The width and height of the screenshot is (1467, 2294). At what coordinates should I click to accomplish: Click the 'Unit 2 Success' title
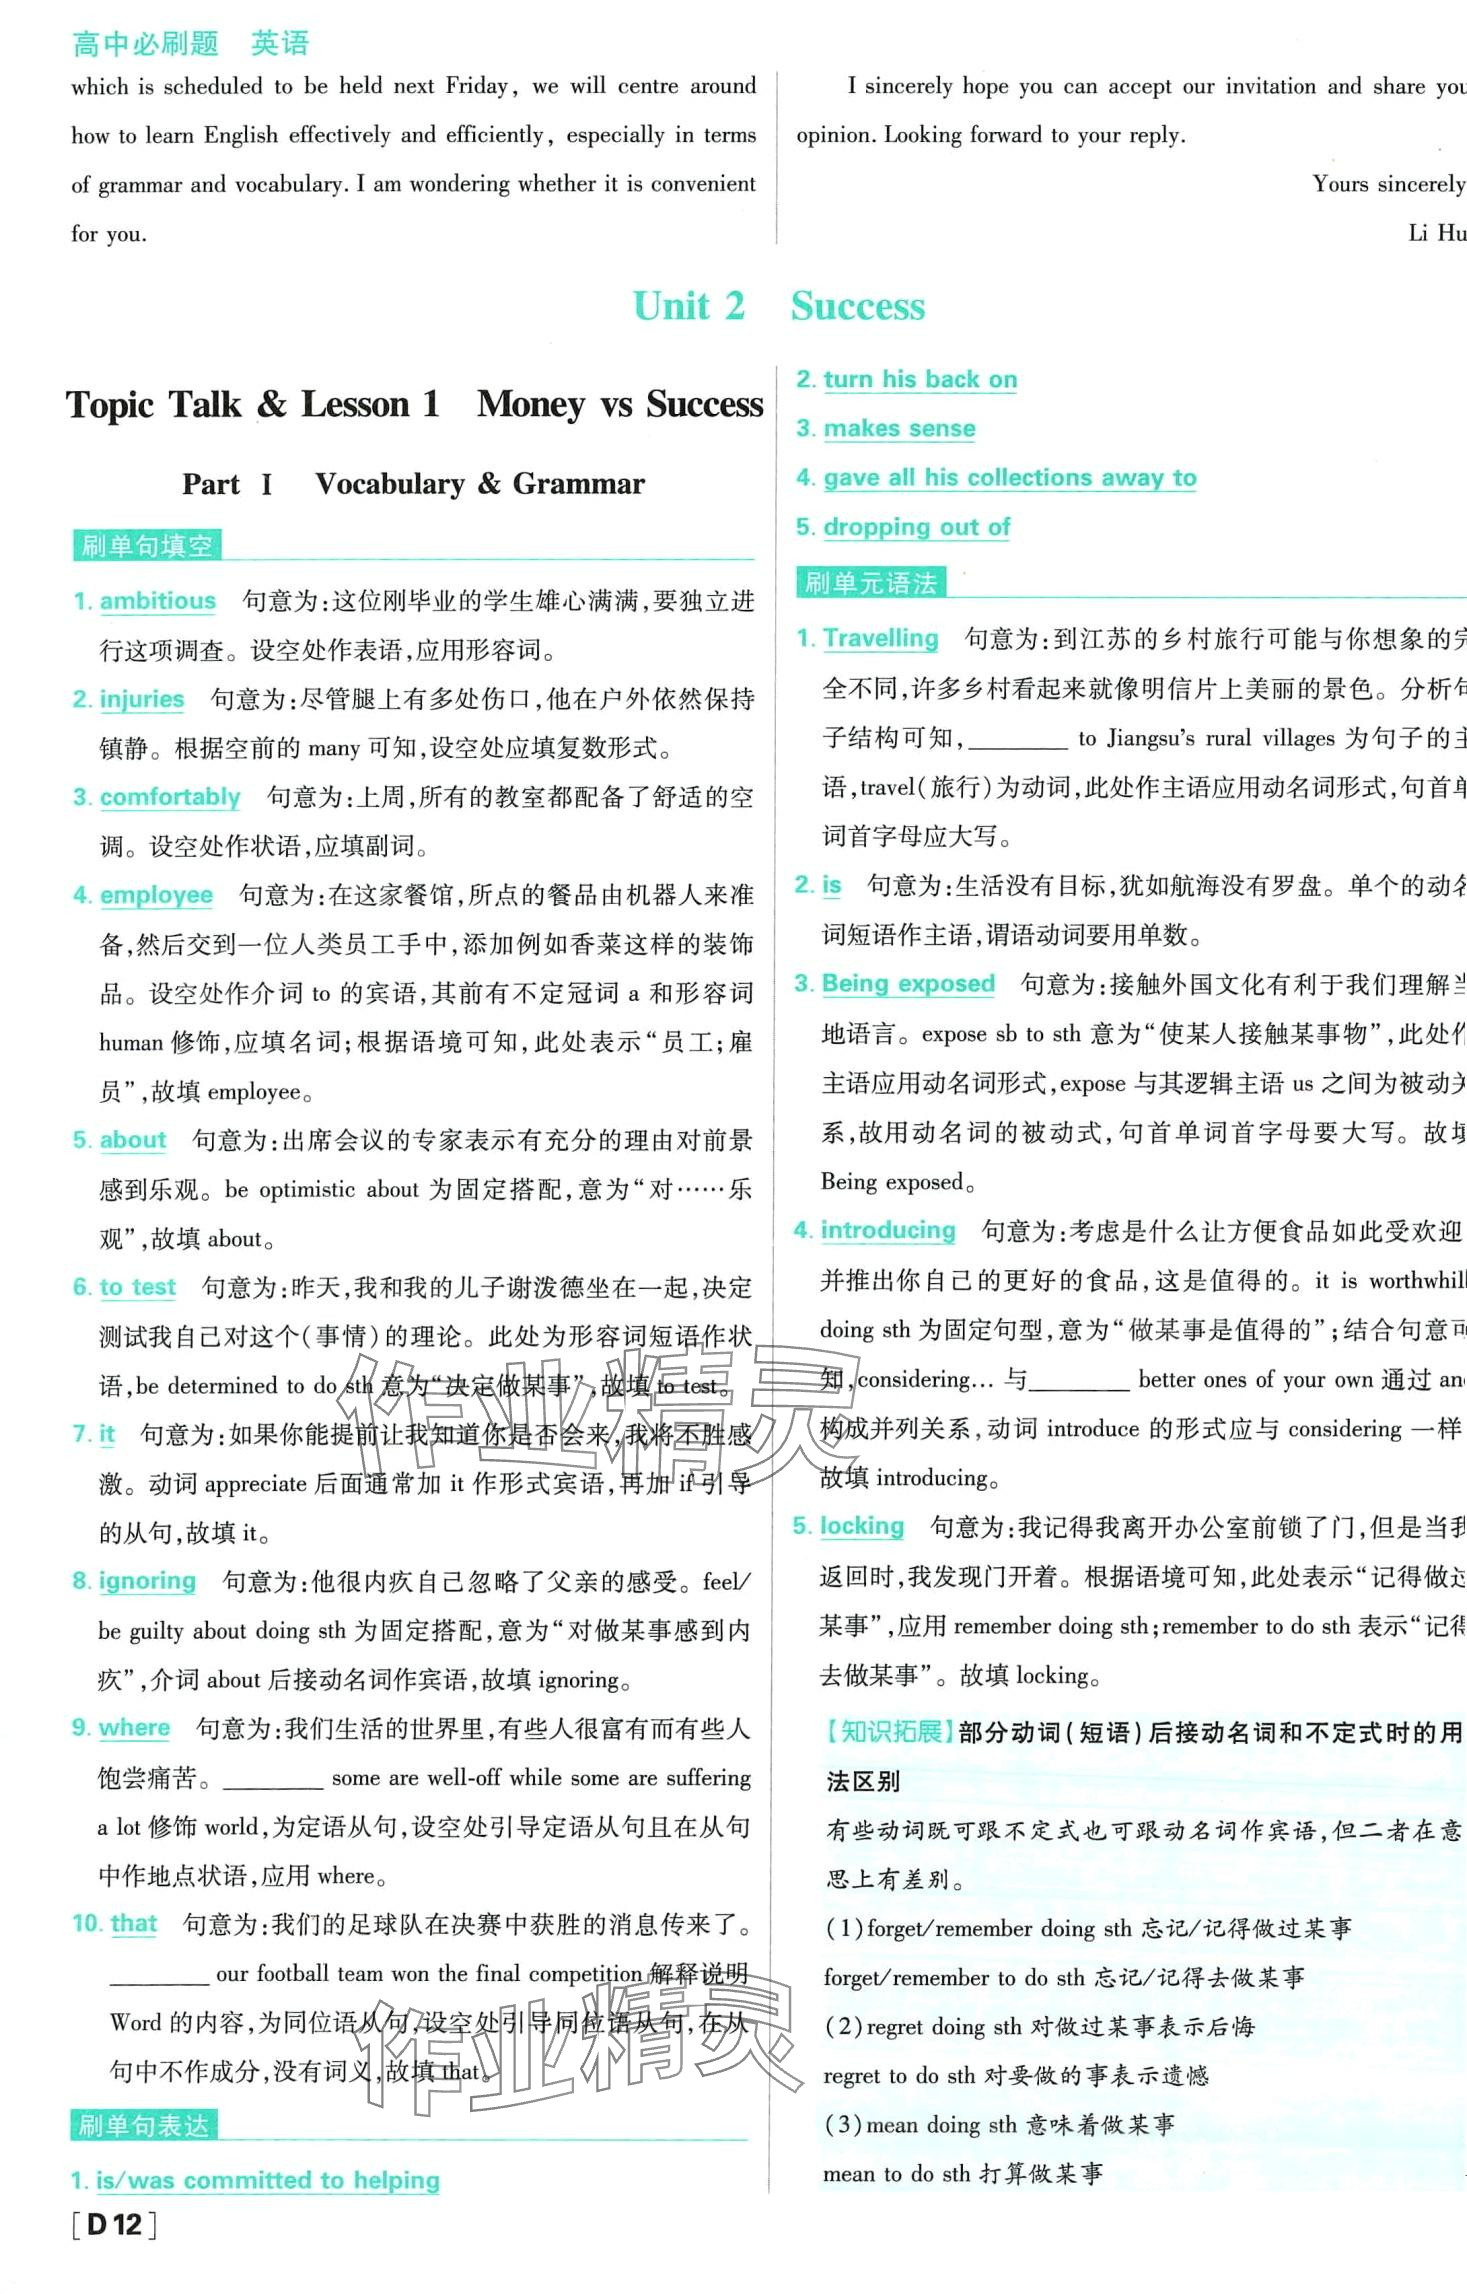(x=779, y=306)
